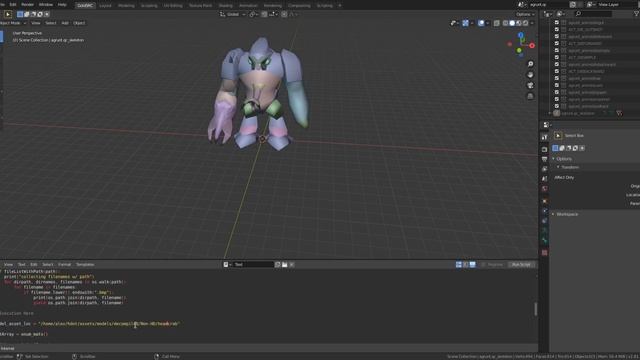640x360 pixels.
Task: Switch to the UV Editing workspace tab
Action: tap(173, 6)
